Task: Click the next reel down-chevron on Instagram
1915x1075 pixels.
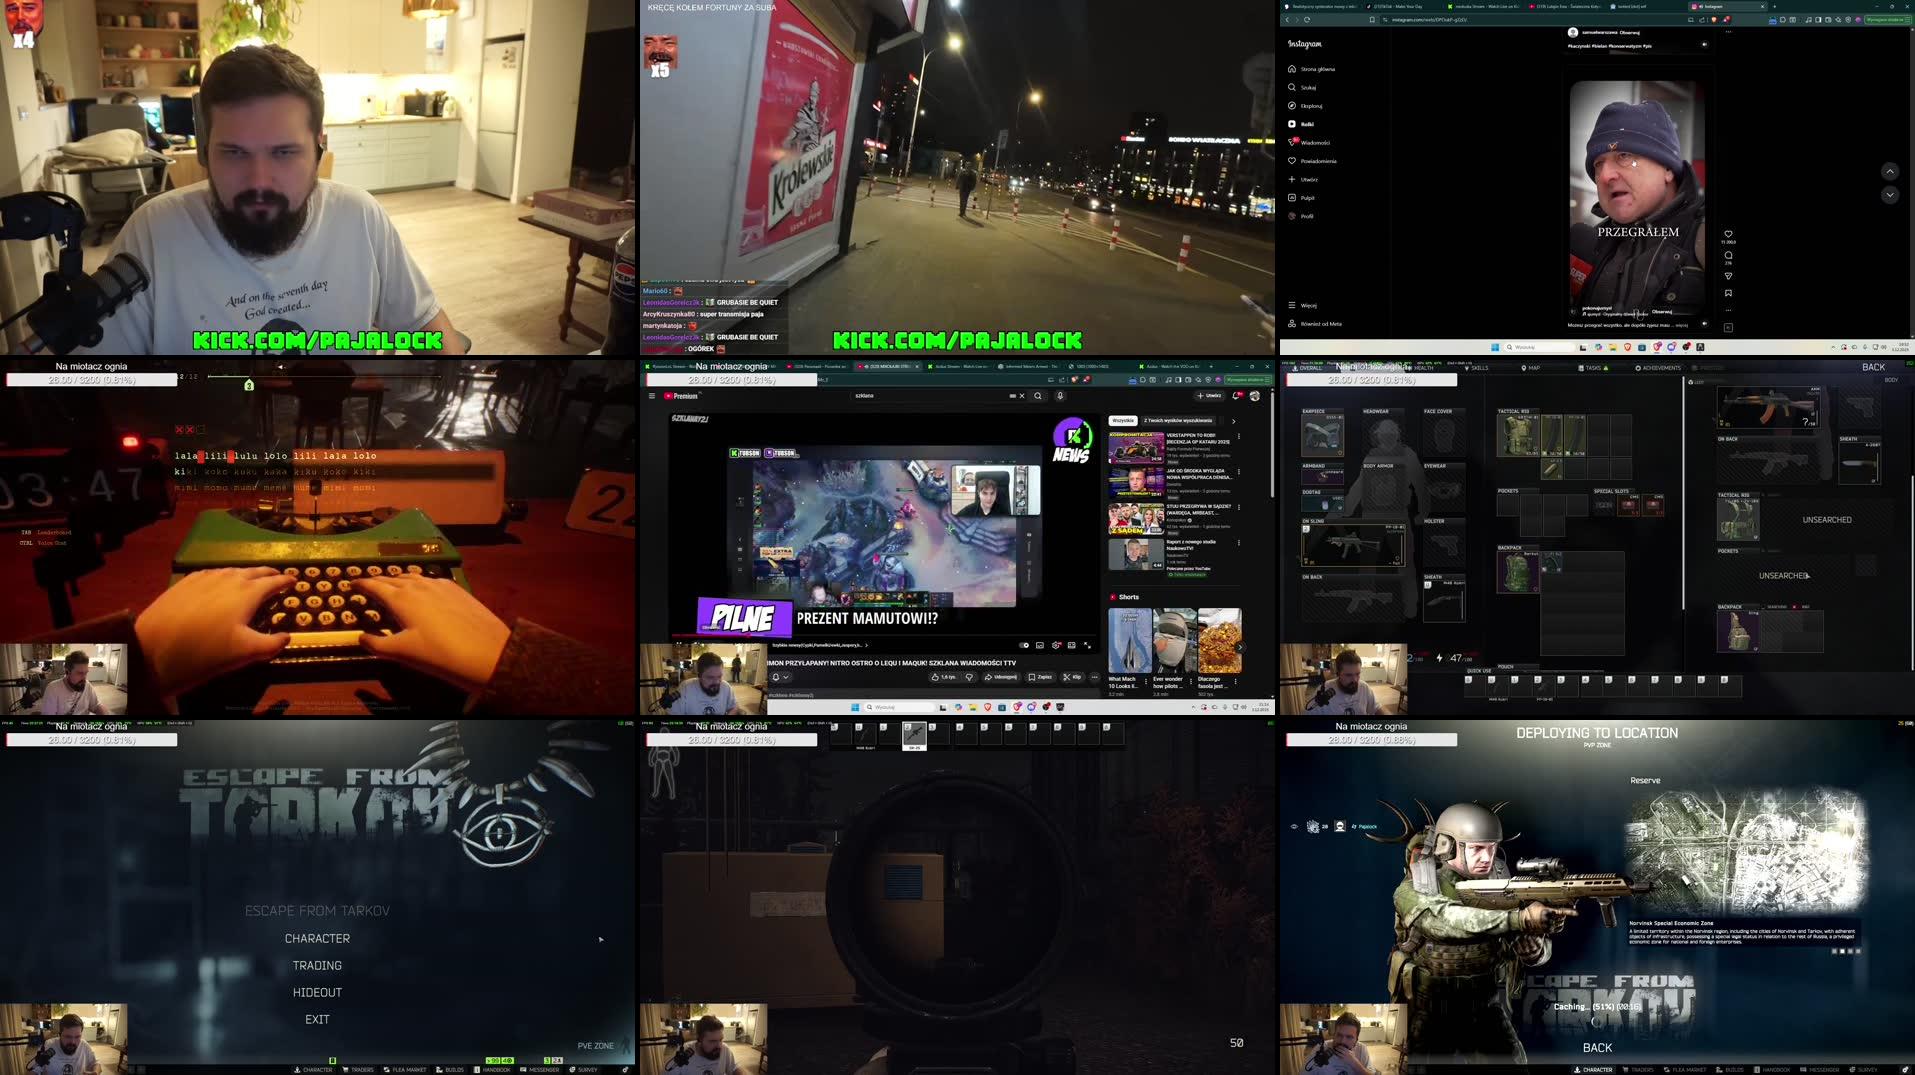Action: (1890, 195)
